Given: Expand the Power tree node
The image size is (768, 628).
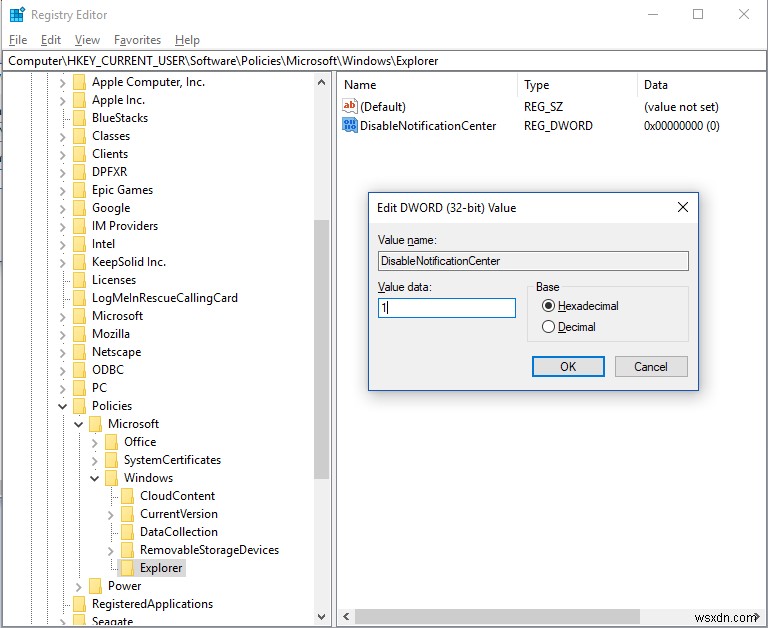Looking at the screenshot, I should point(78,586).
